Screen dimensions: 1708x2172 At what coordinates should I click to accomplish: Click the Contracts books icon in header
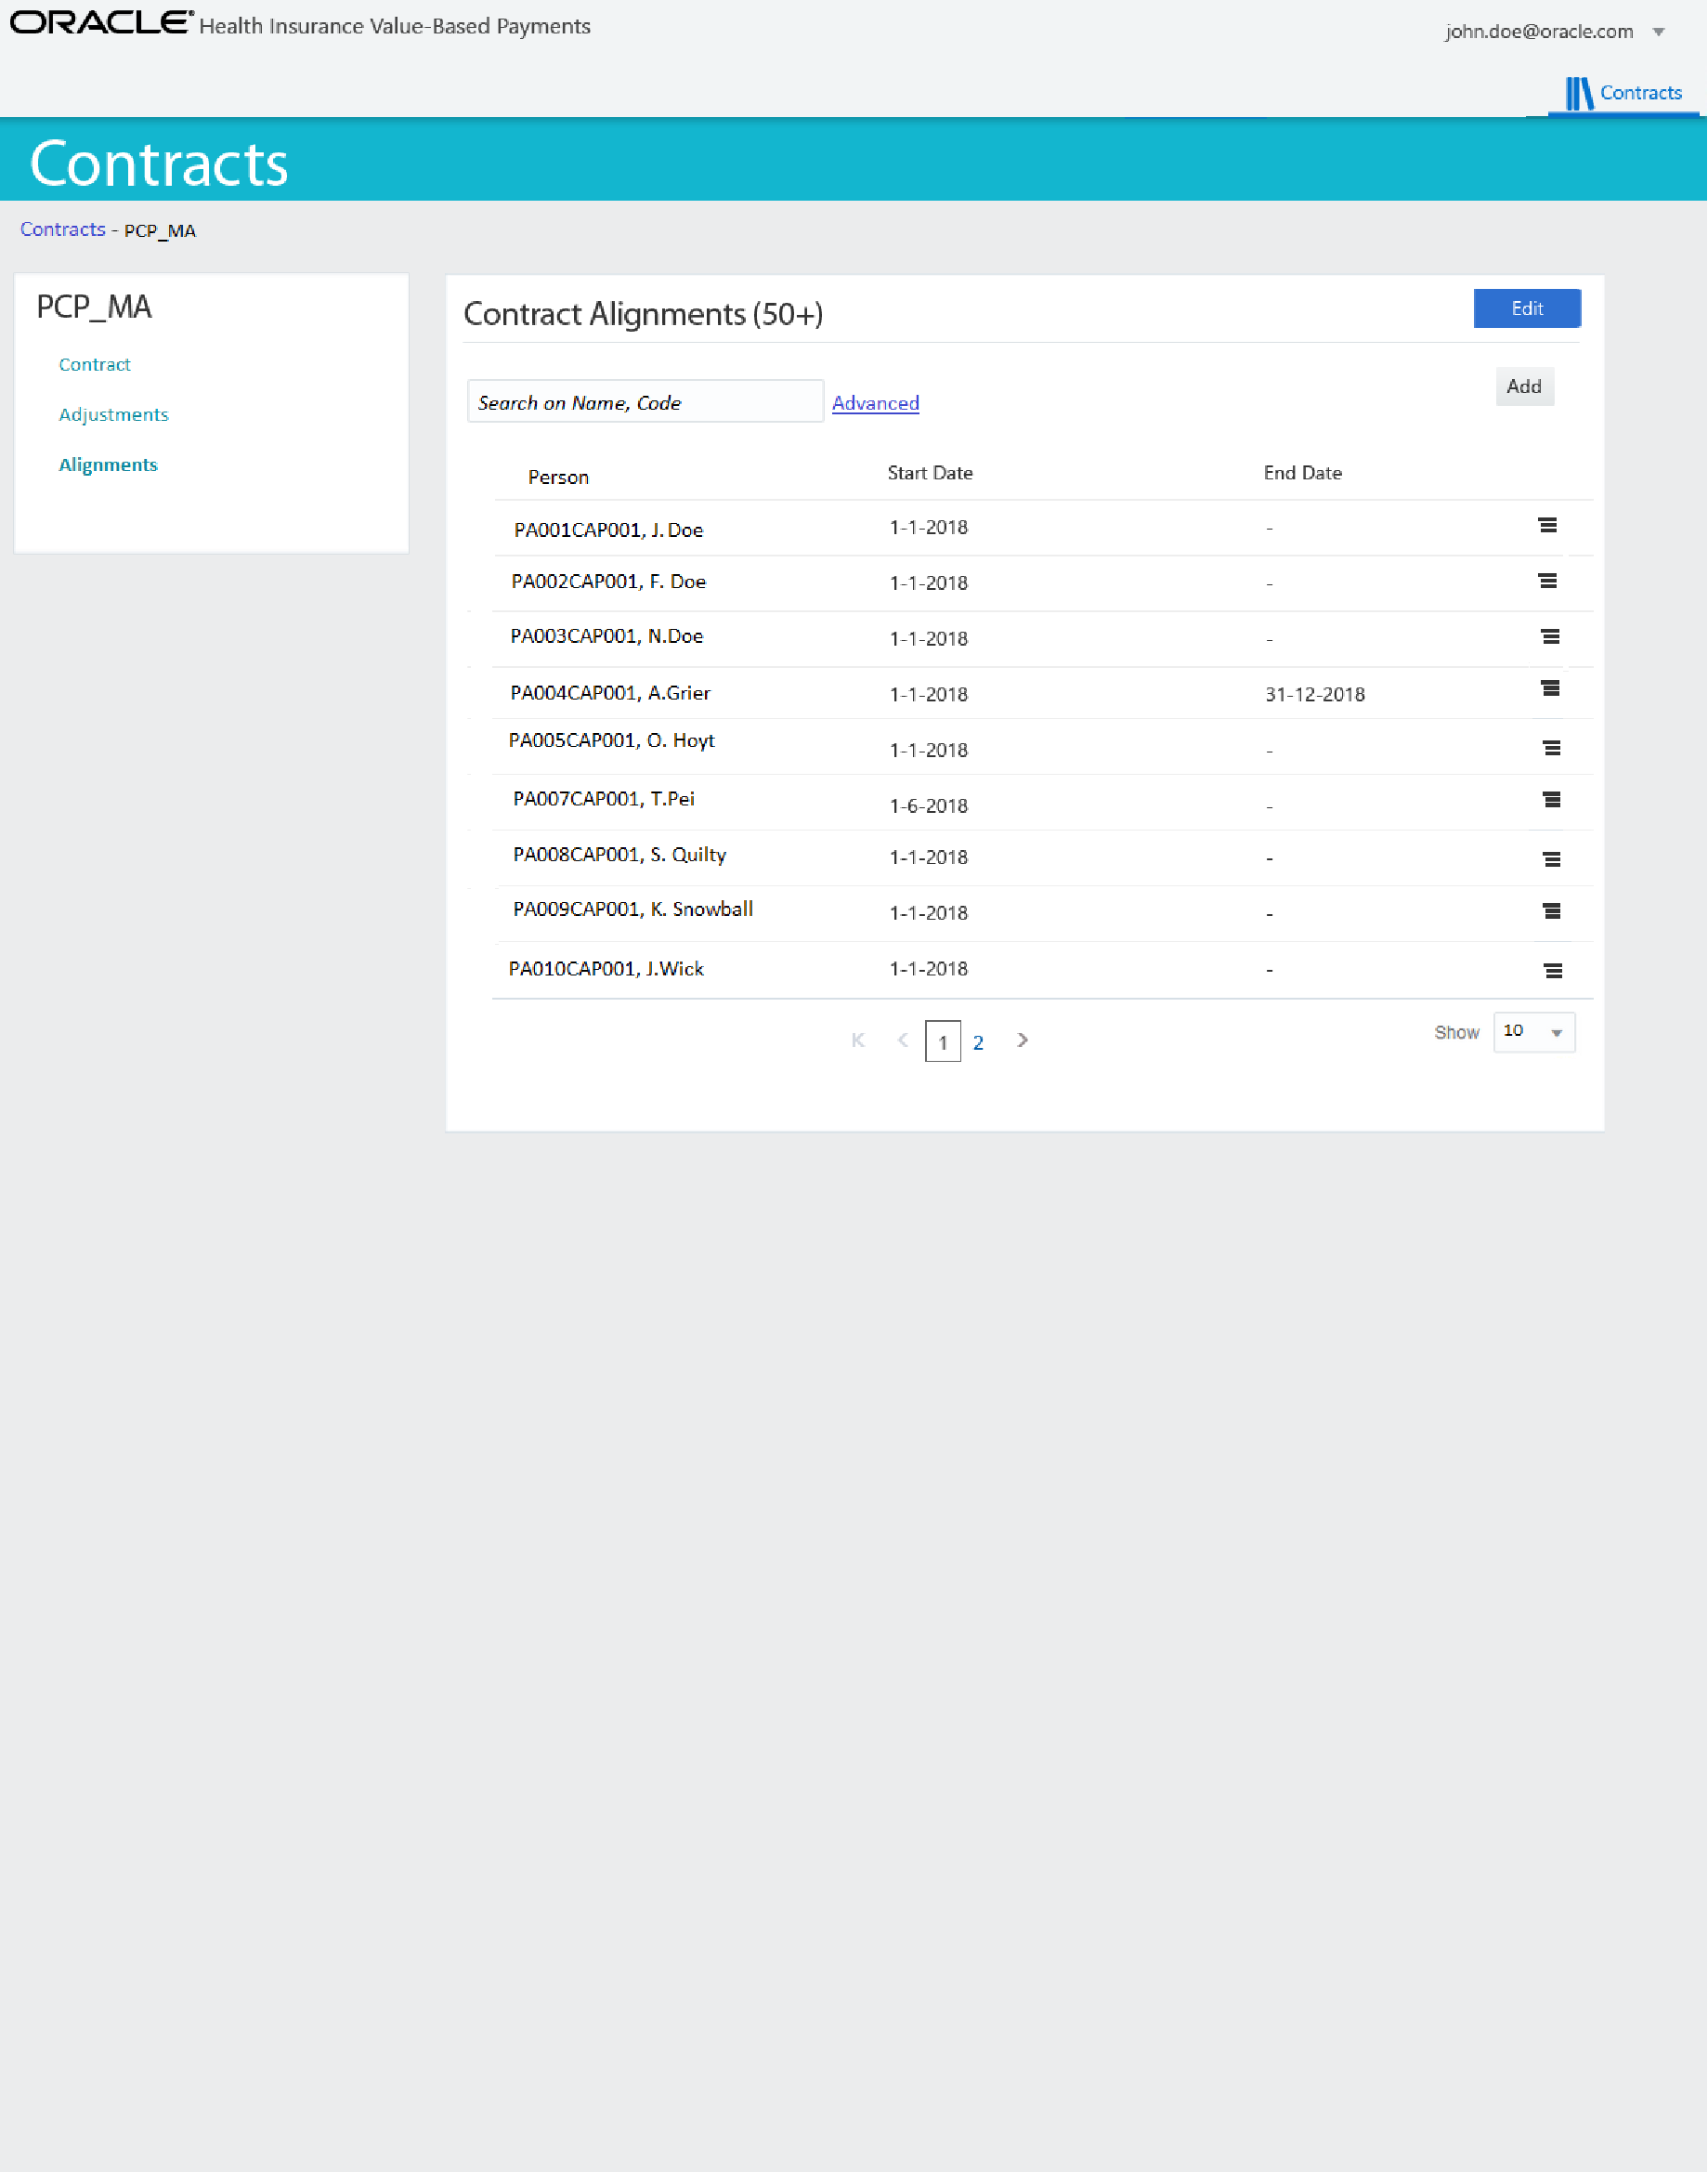pos(1578,93)
